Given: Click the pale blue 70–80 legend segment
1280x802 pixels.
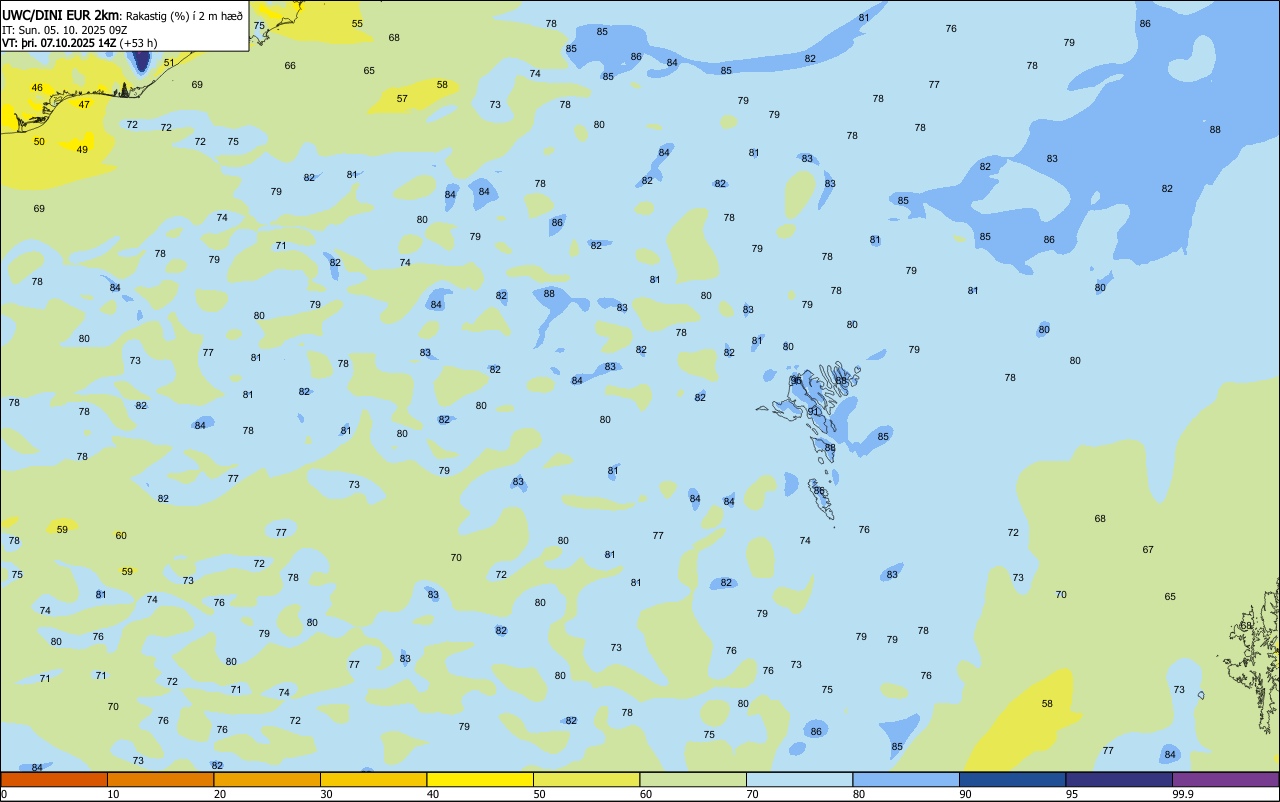Looking at the screenshot, I should (799, 779).
